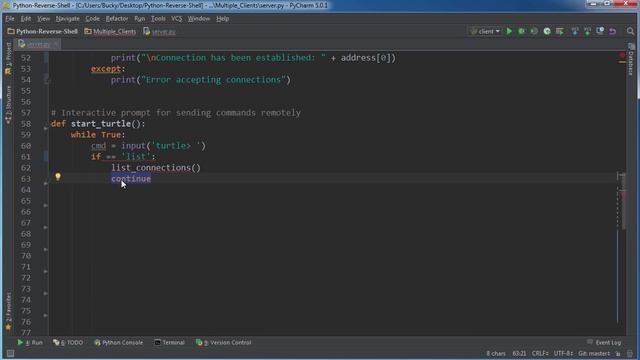This screenshot has width=640, height=360.
Task: Open the Refactor menu
Action: (x=117, y=19)
